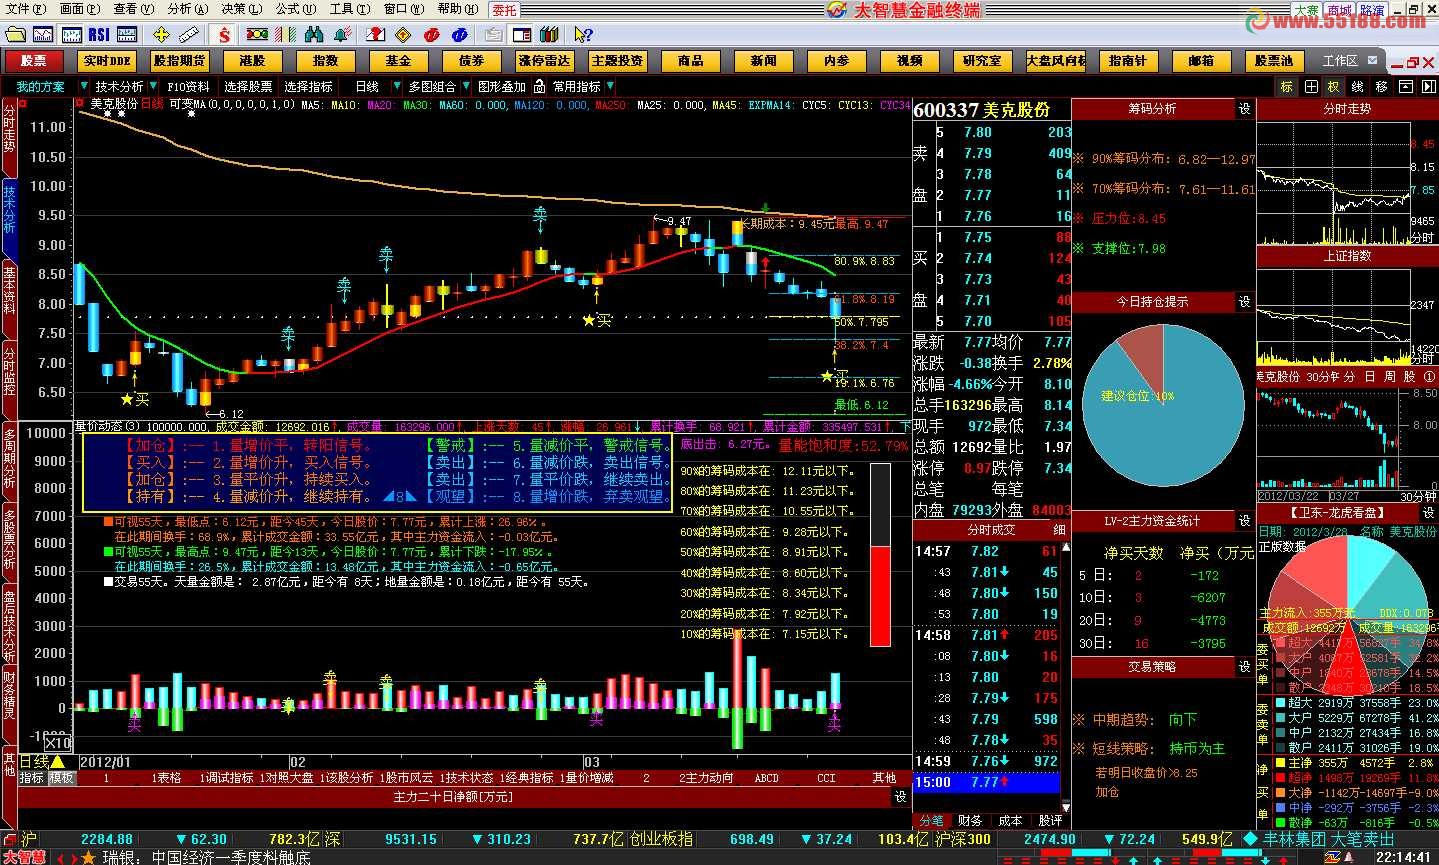This screenshot has height=865, width=1439.
Task: Open the 常用指标 dropdown arrow
Action: click(610, 87)
